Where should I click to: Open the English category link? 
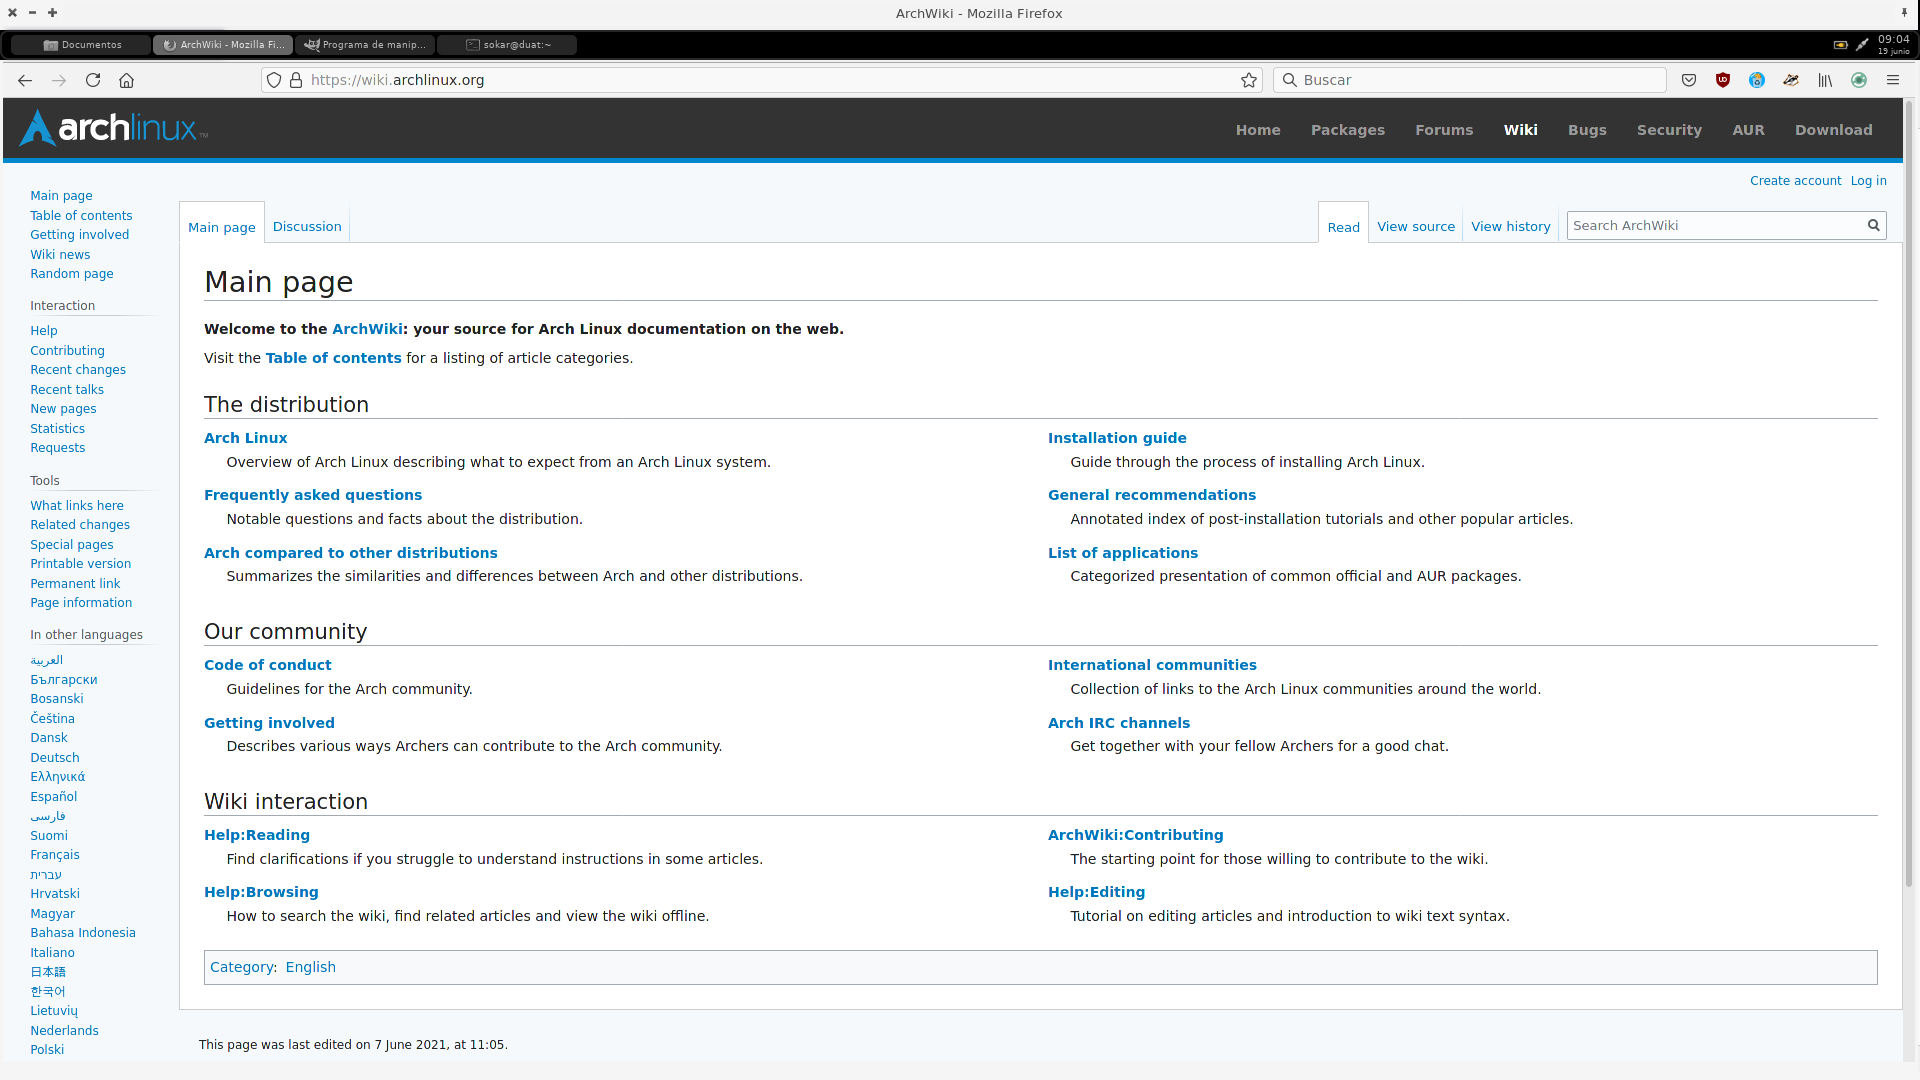click(x=311, y=967)
